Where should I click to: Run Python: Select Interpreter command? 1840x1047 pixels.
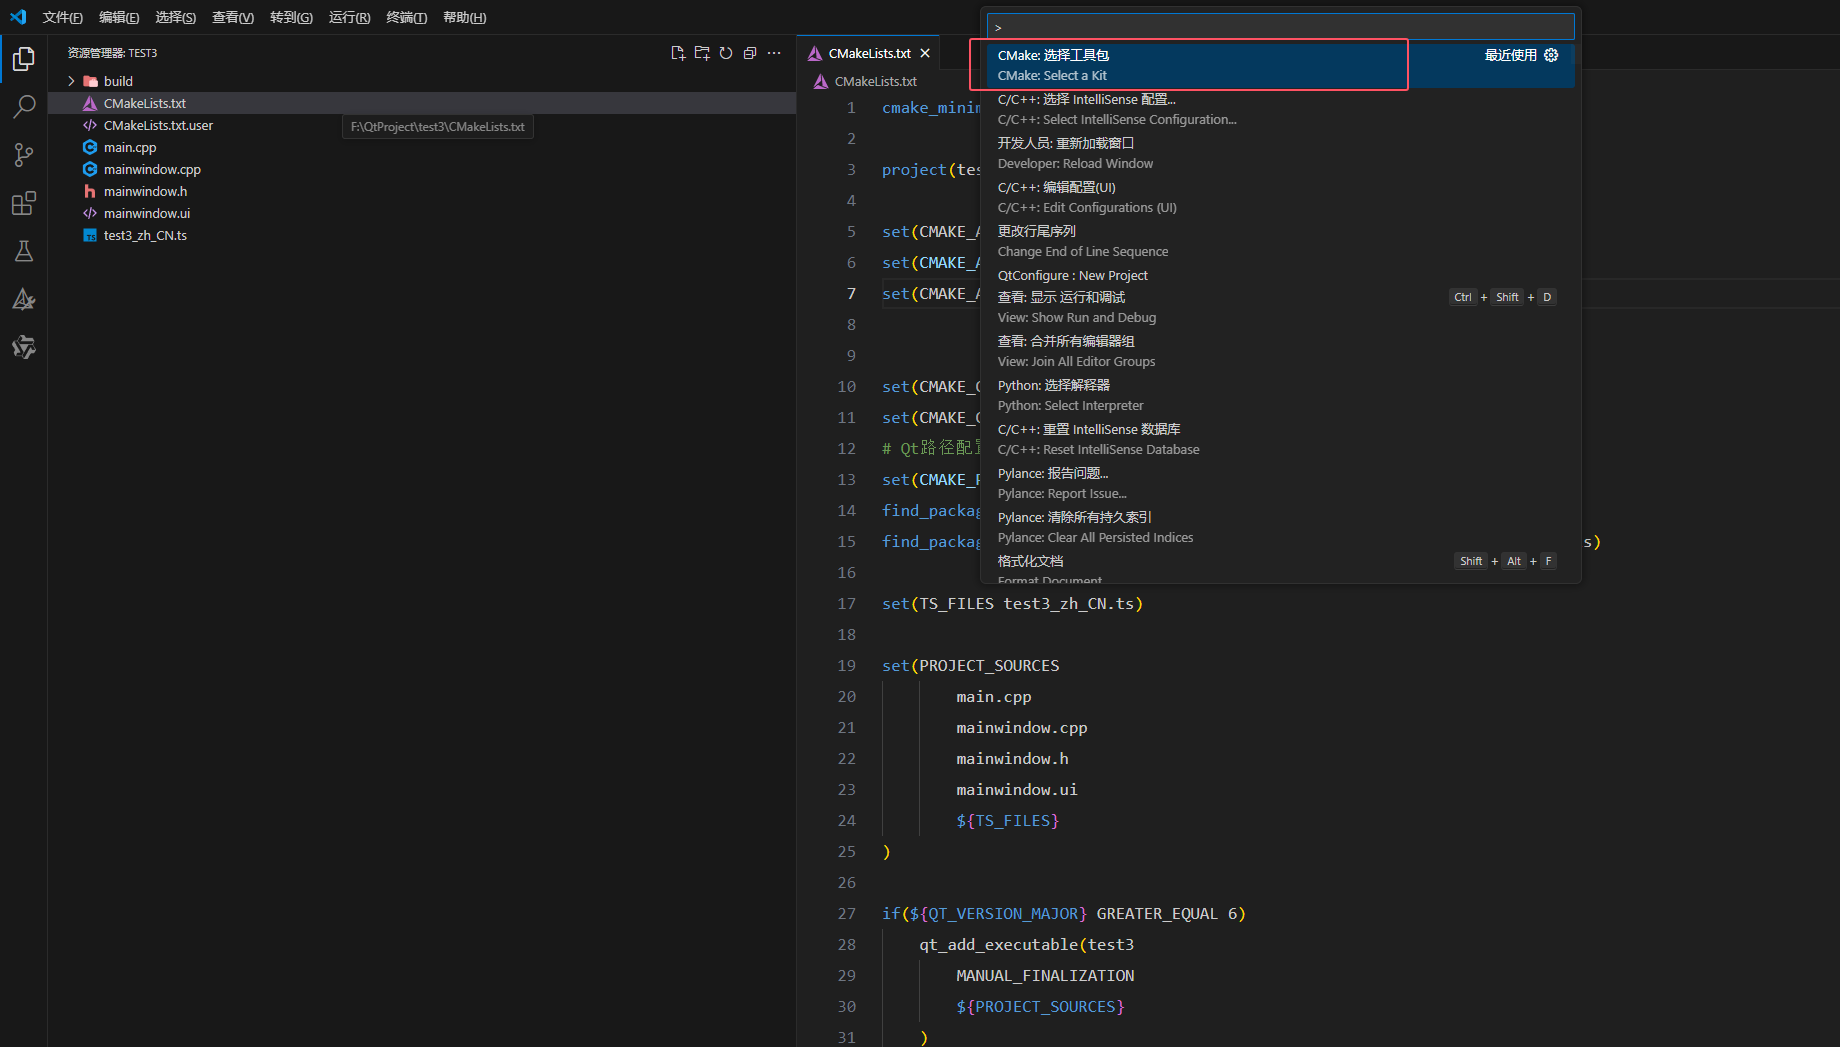(x=1280, y=395)
